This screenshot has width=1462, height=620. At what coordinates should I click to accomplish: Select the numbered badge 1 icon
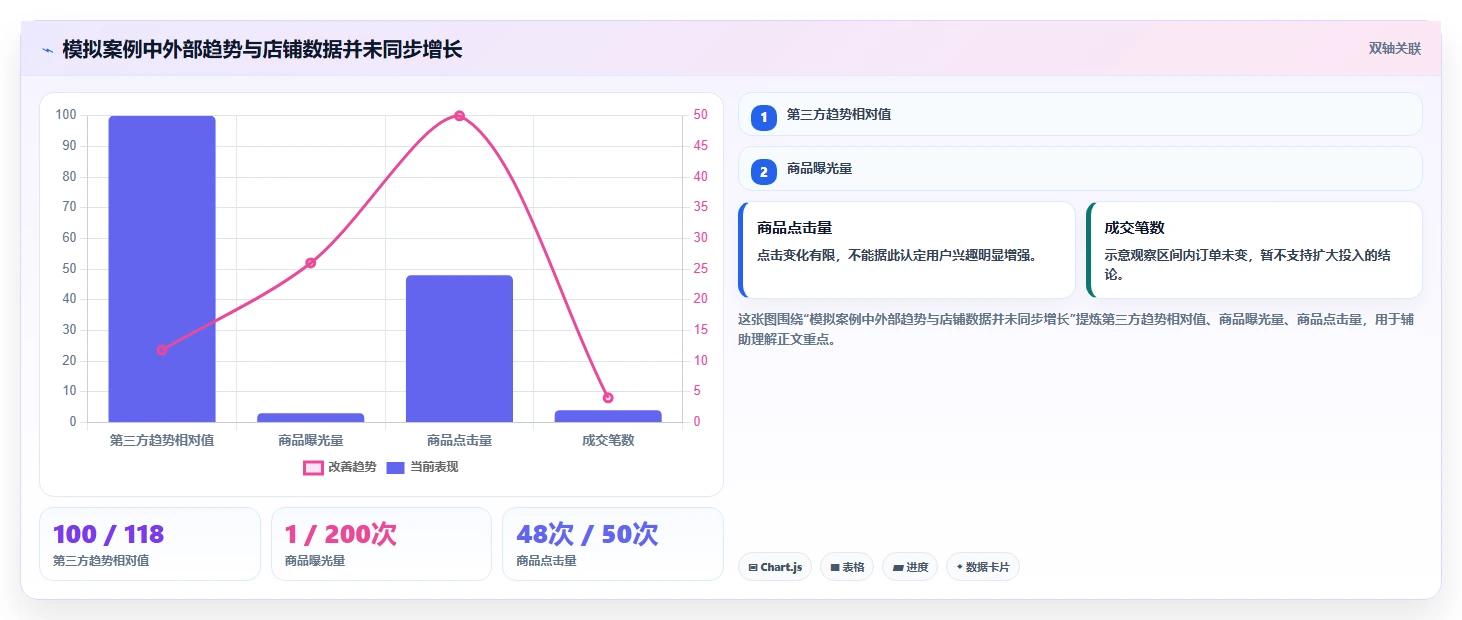click(x=764, y=117)
